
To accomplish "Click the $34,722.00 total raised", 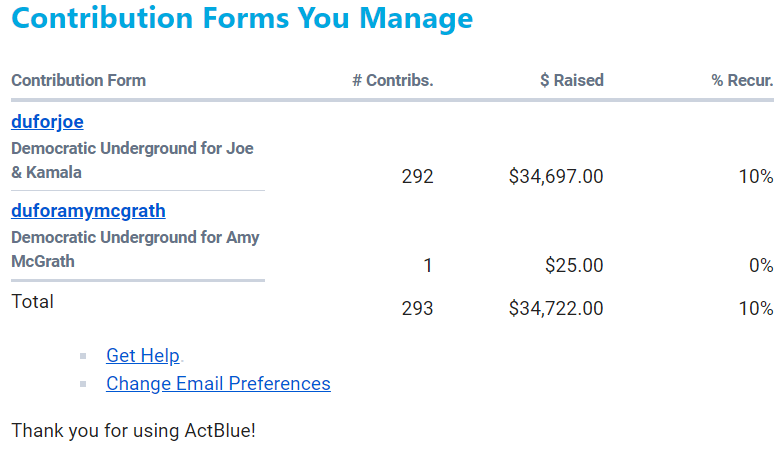I will click(556, 308).
